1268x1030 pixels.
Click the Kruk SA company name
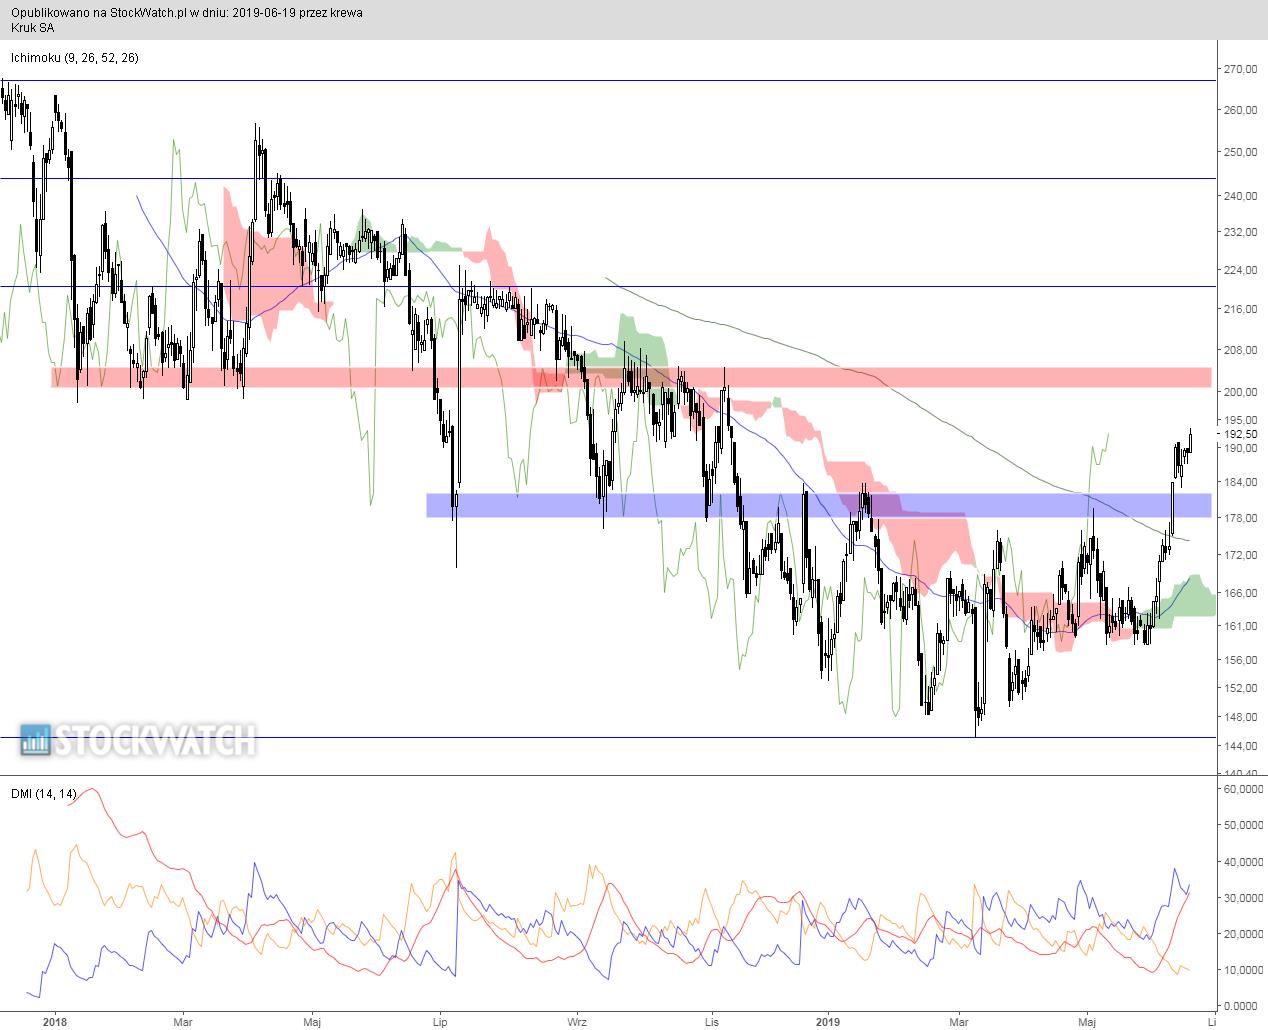click(x=35, y=28)
